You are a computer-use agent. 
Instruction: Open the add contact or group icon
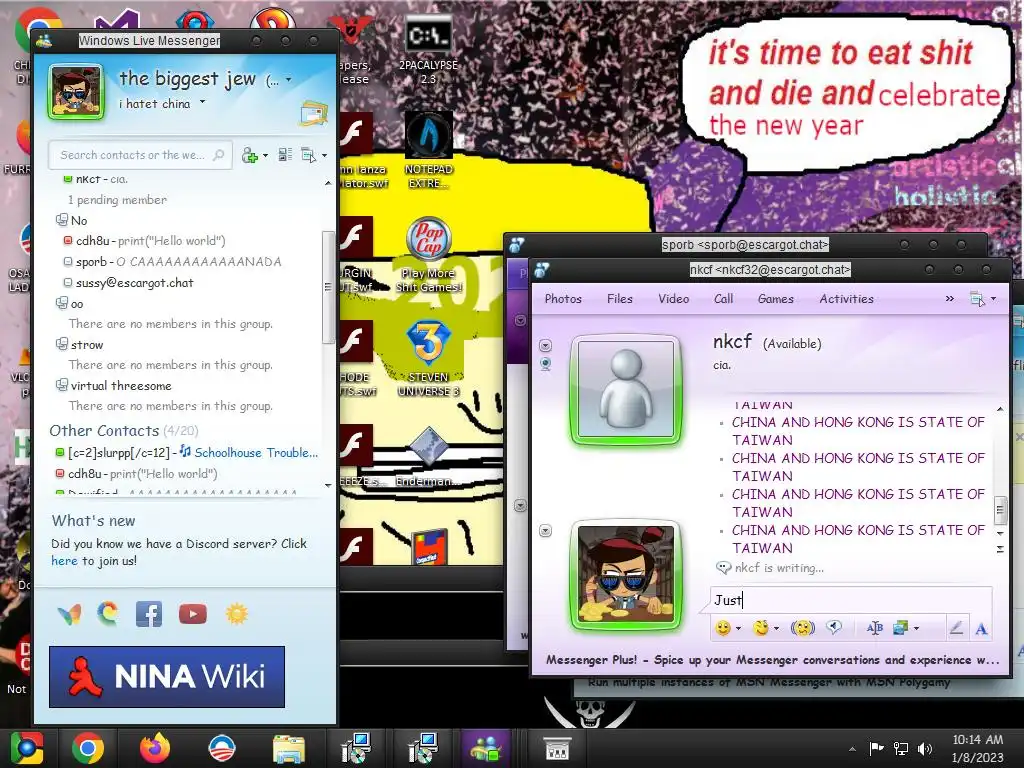[250, 155]
